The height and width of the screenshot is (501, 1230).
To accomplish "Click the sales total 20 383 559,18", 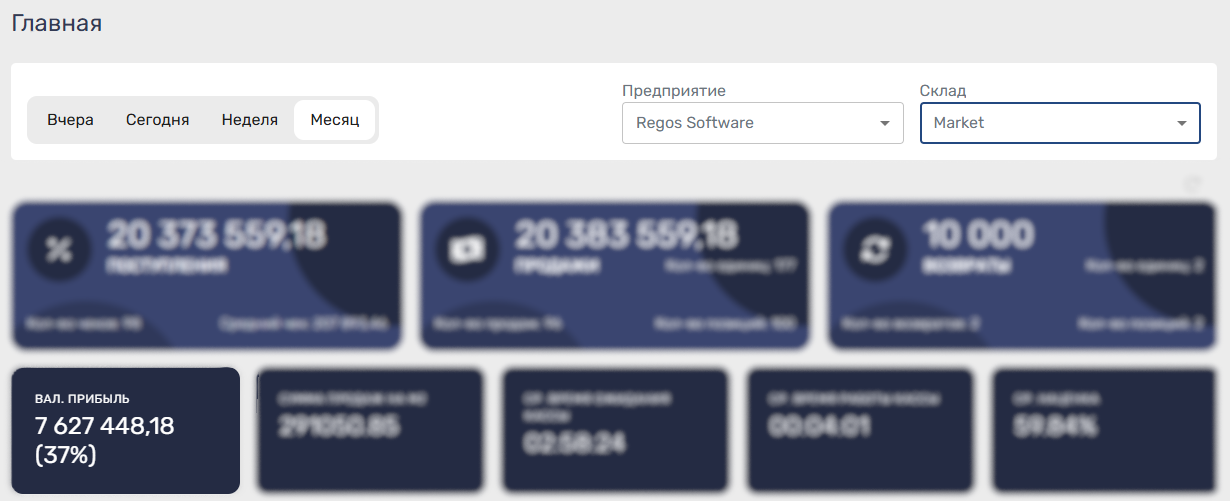I will click(626, 235).
